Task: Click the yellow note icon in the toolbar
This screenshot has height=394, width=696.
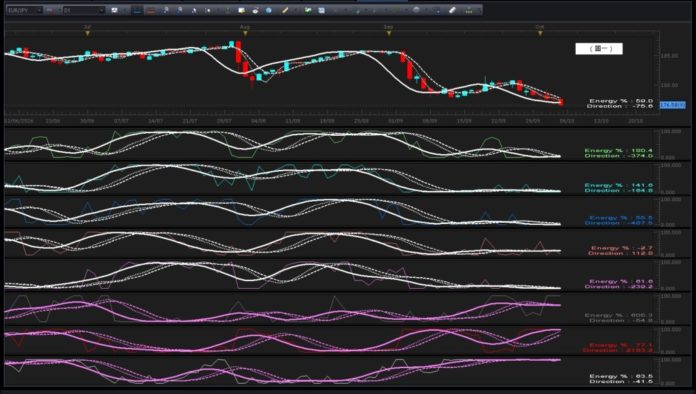Action: pos(241,10)
